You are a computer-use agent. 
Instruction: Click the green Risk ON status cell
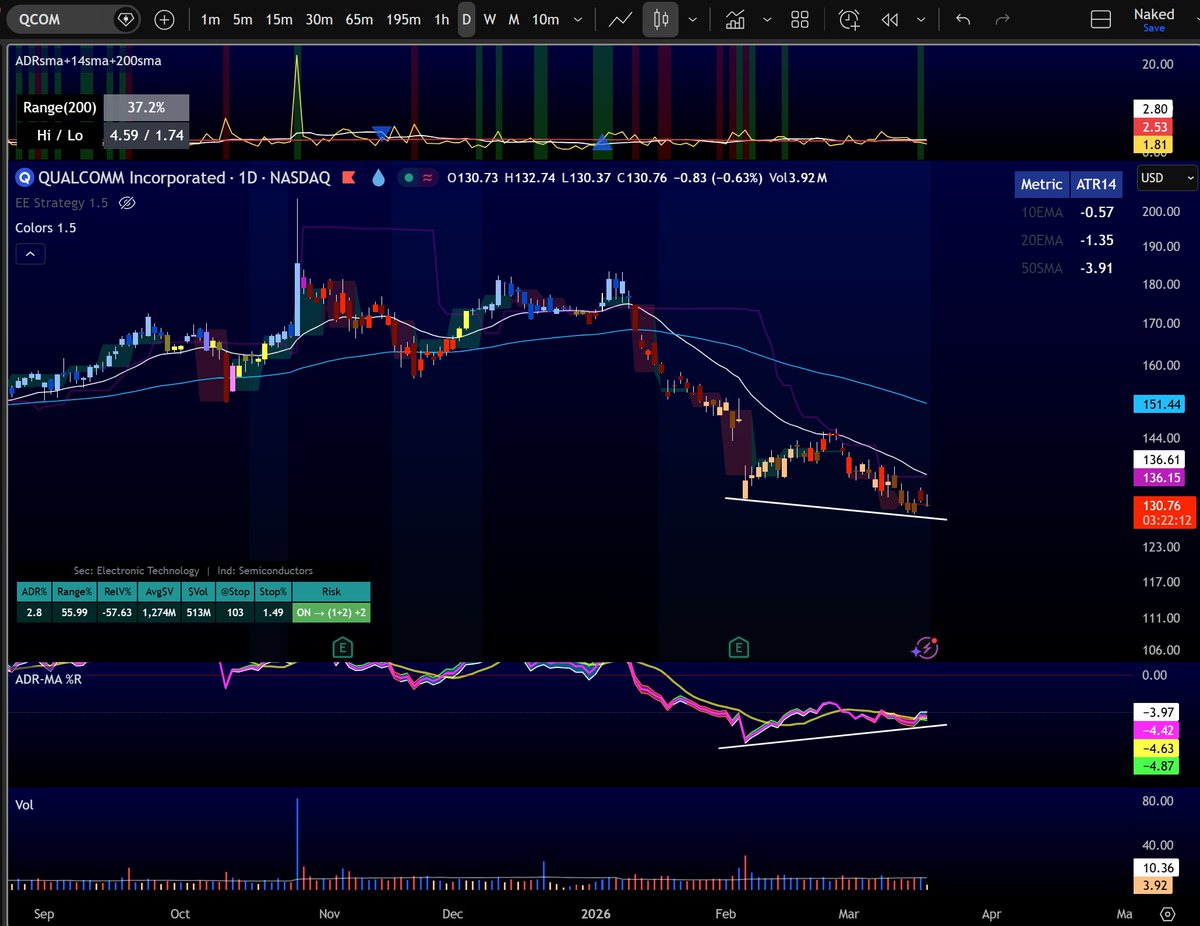point(331,611)
